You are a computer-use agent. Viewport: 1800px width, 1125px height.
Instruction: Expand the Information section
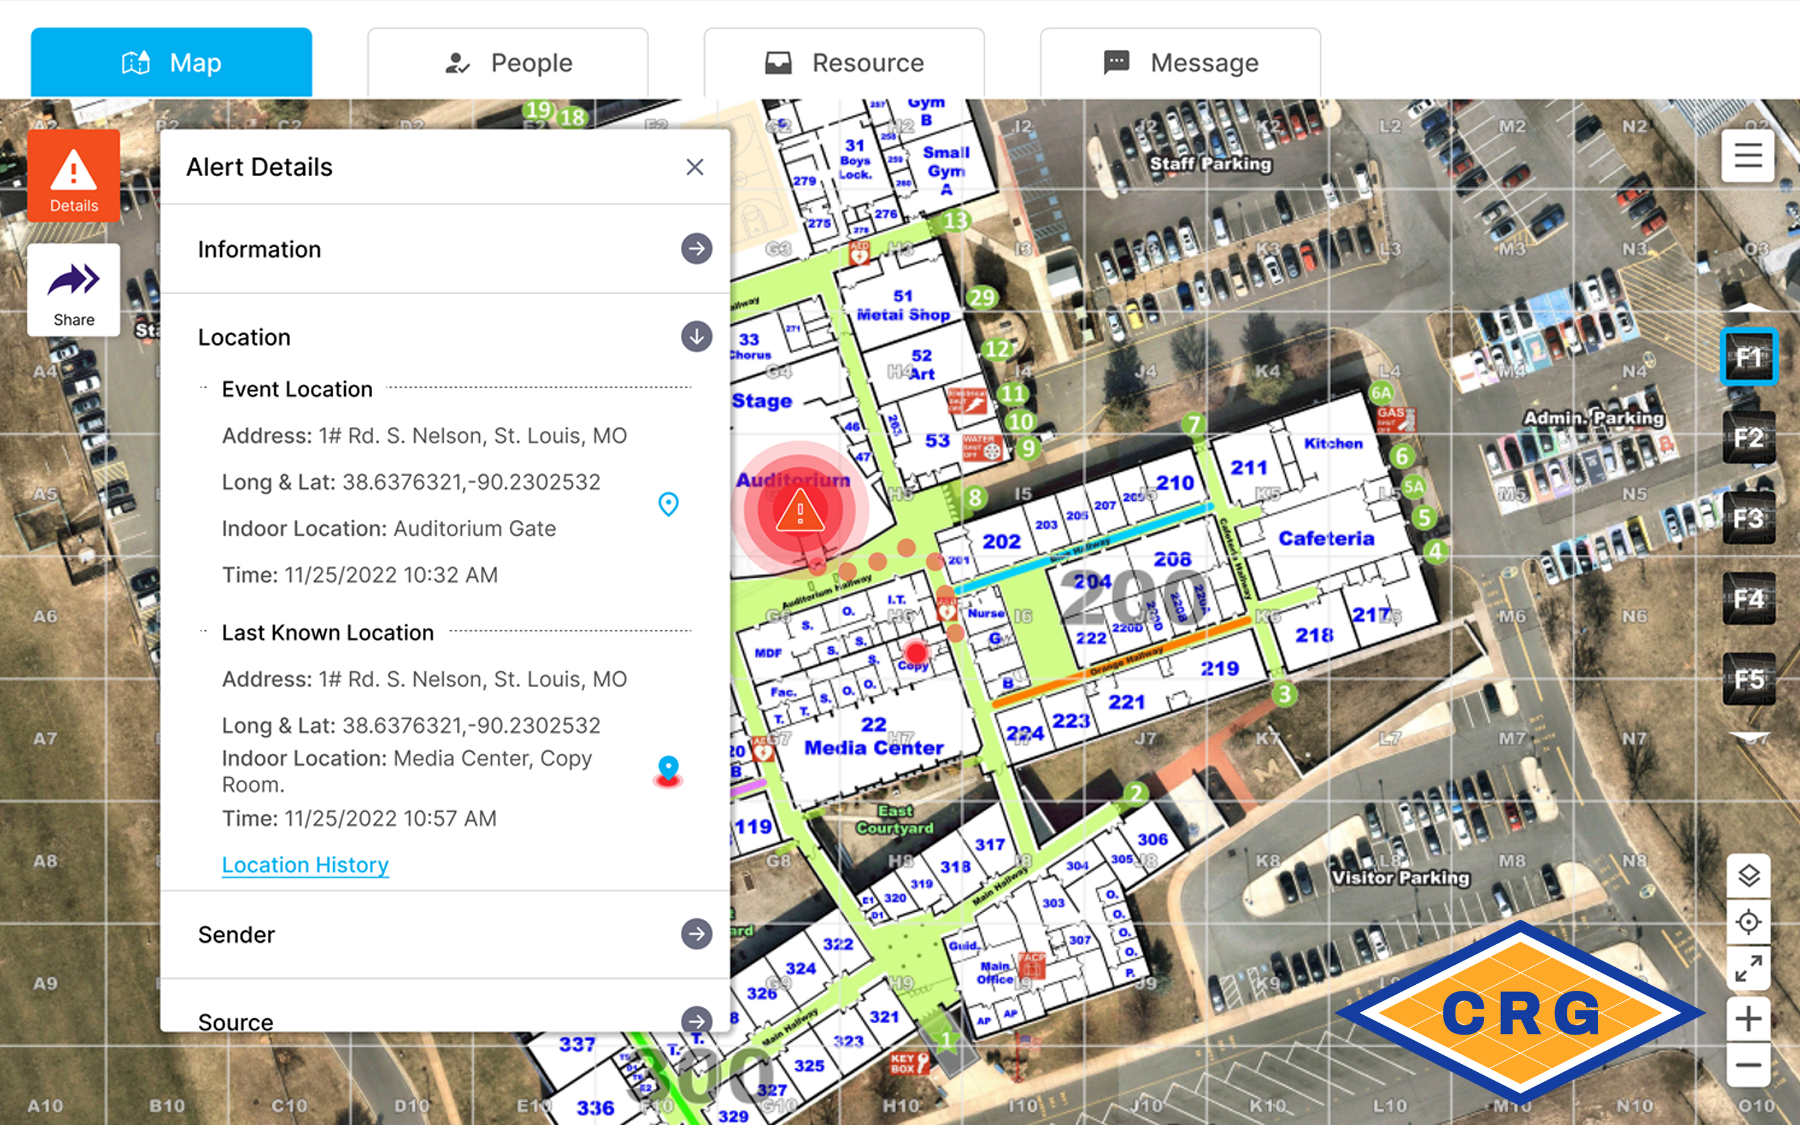696,249
